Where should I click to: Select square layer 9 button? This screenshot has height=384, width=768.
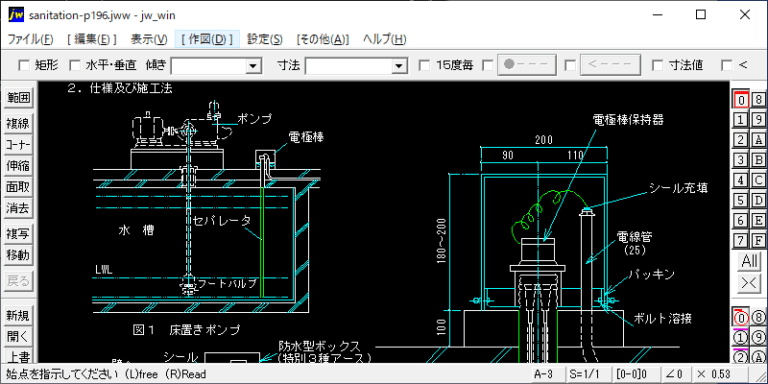coord(759,120)
